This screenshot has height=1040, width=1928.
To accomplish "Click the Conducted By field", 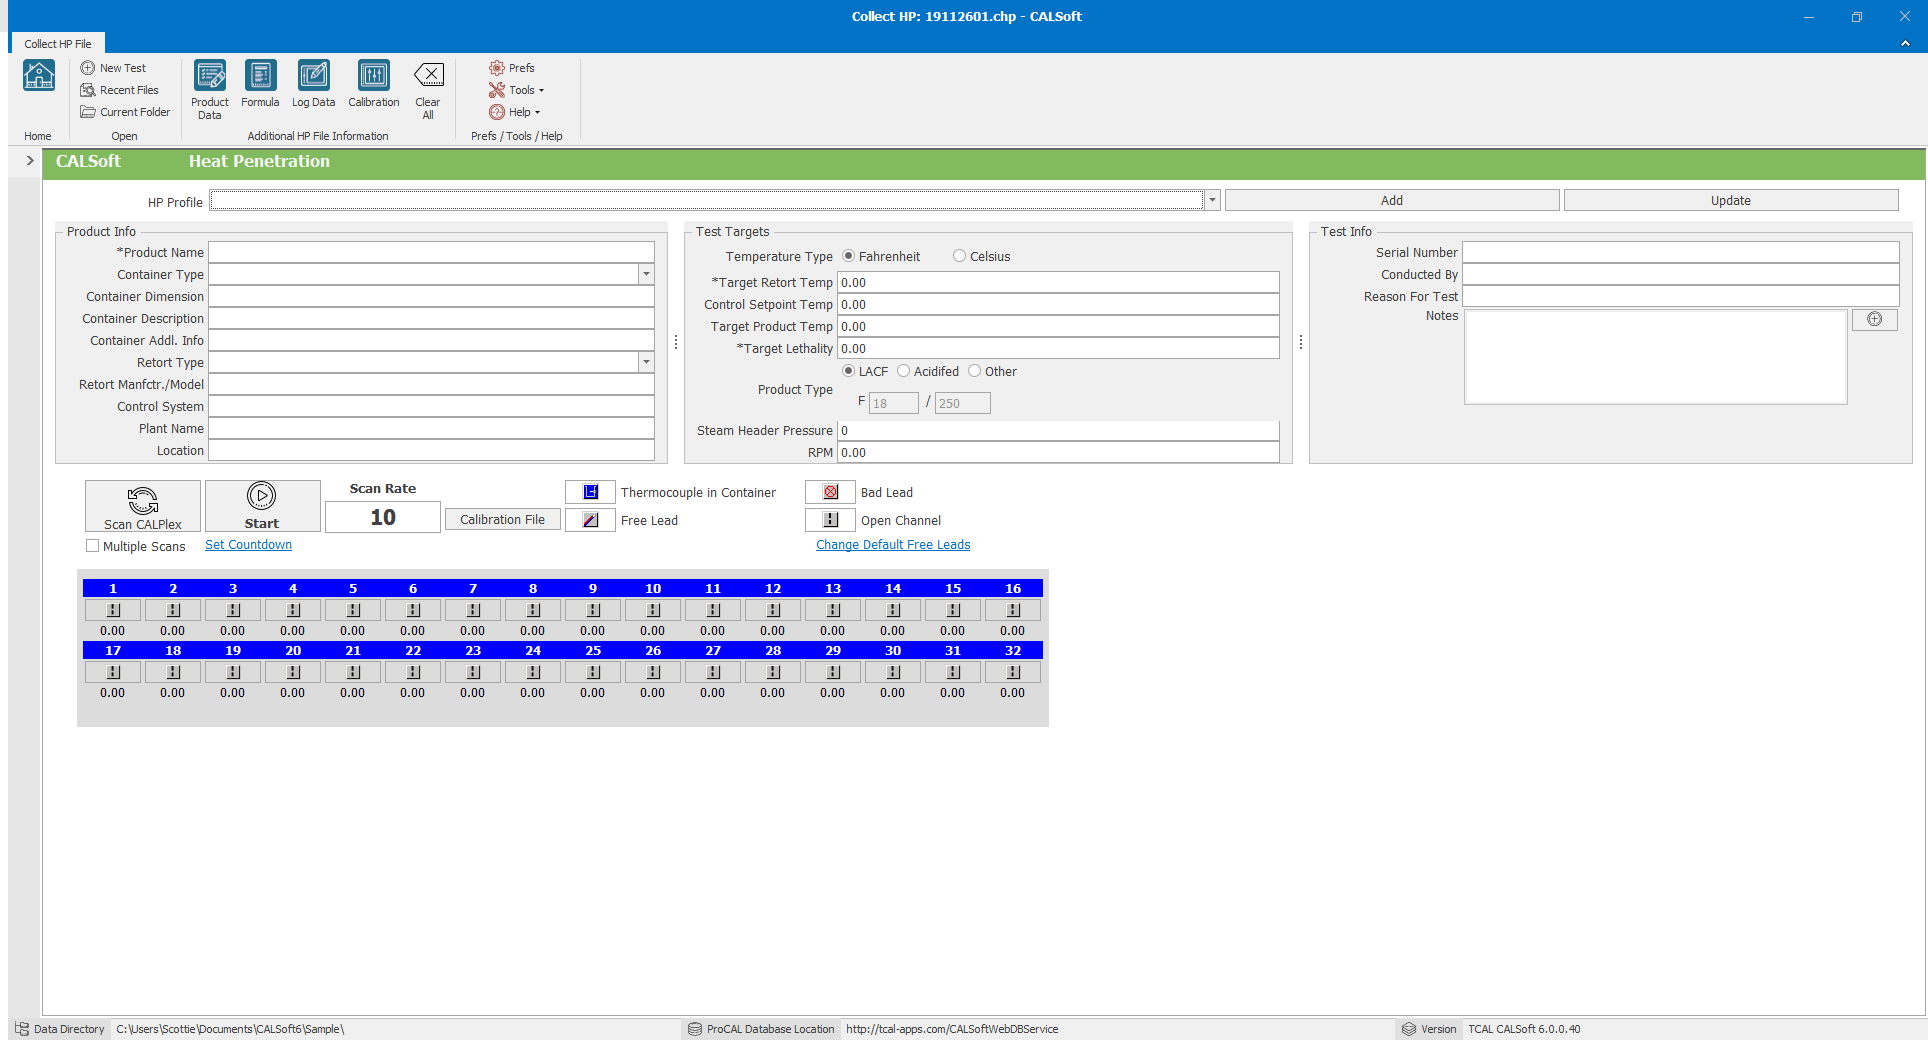I will [1681, 274].
